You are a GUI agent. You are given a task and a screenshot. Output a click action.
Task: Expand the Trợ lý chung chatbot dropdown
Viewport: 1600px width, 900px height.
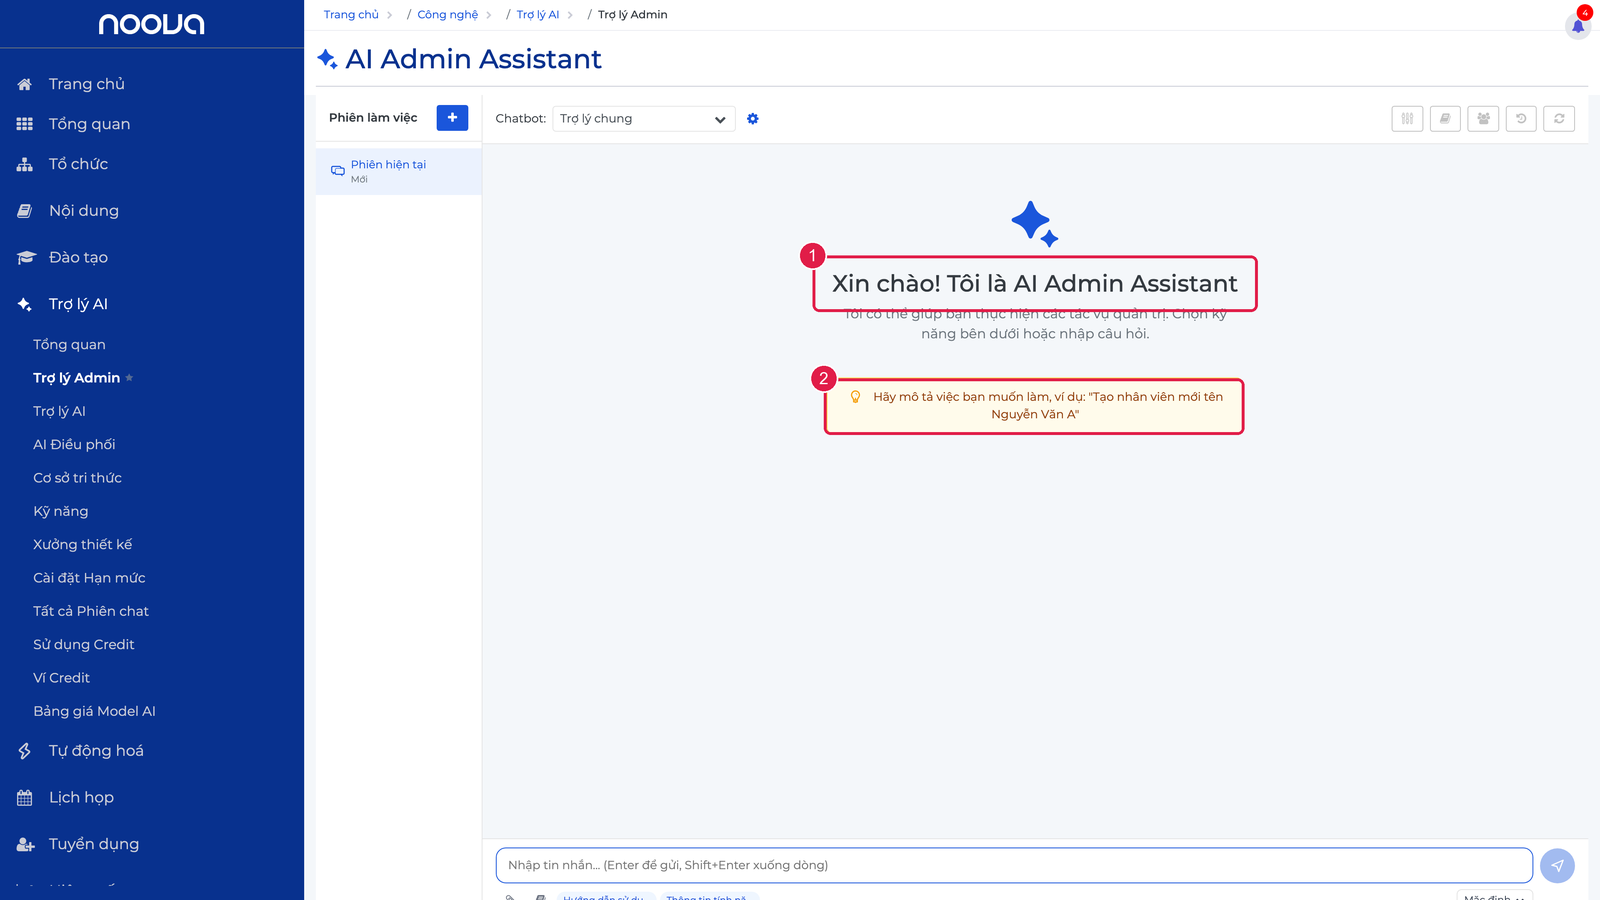644,119
